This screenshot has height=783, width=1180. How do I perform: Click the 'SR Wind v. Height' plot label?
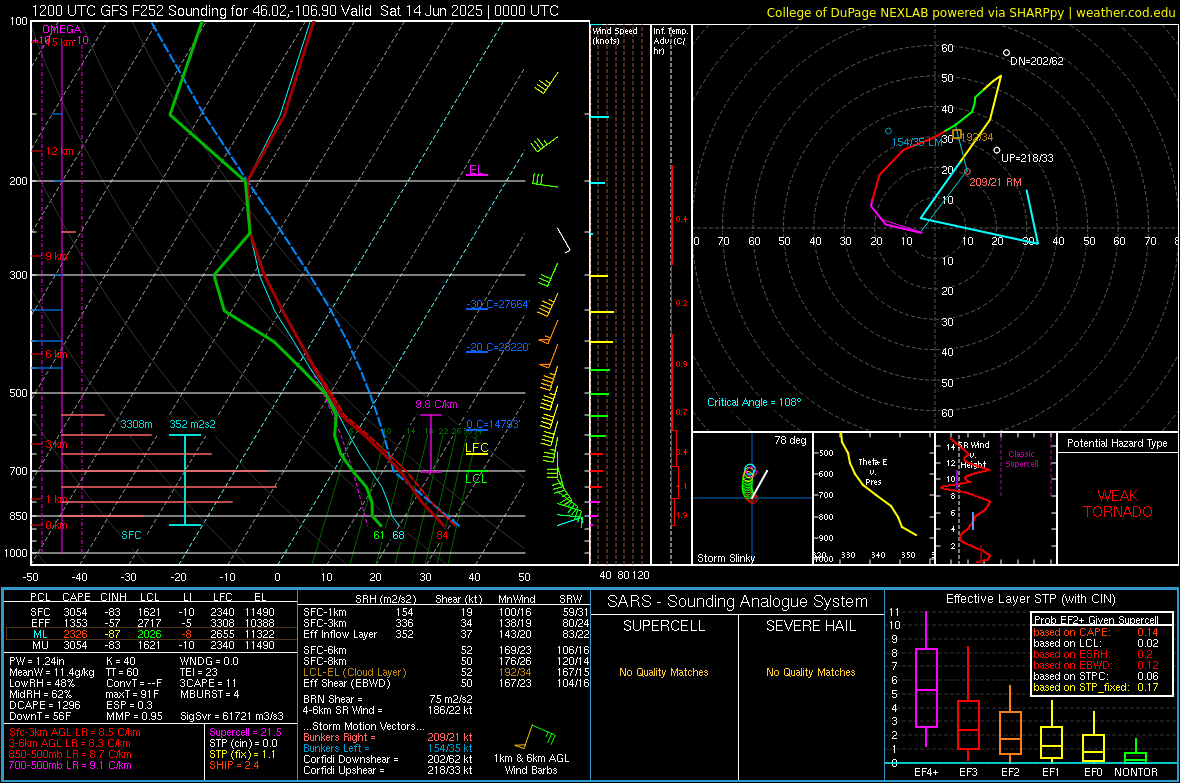point(973,455)
